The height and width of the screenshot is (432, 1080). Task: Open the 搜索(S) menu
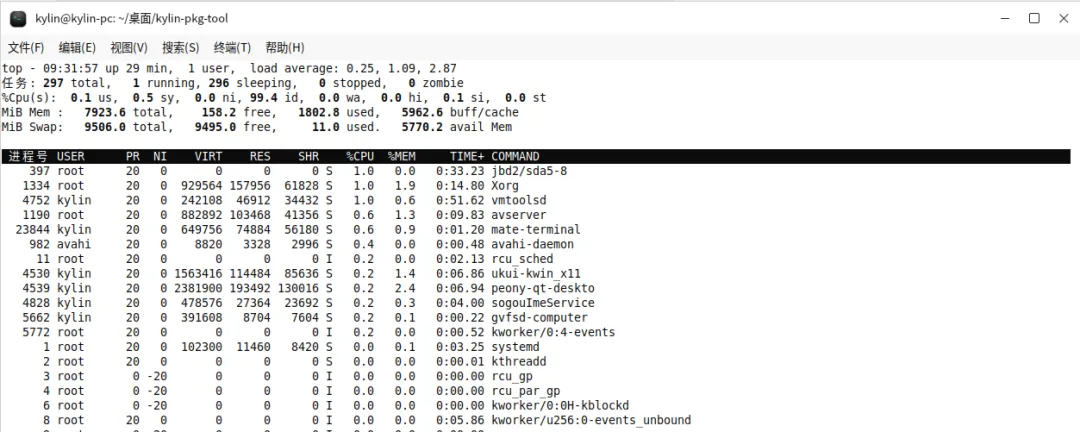[180, 48]
